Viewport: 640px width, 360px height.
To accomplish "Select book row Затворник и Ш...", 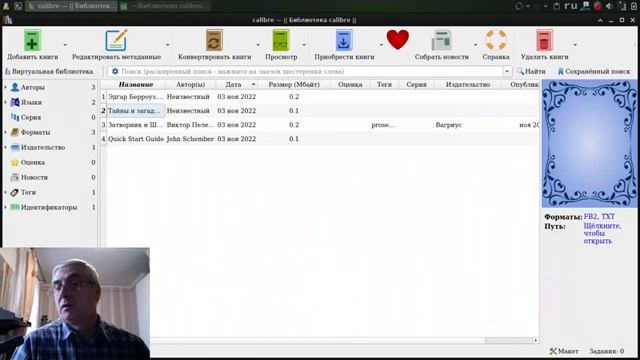I will pyautogui.click(x=320, y=125).
